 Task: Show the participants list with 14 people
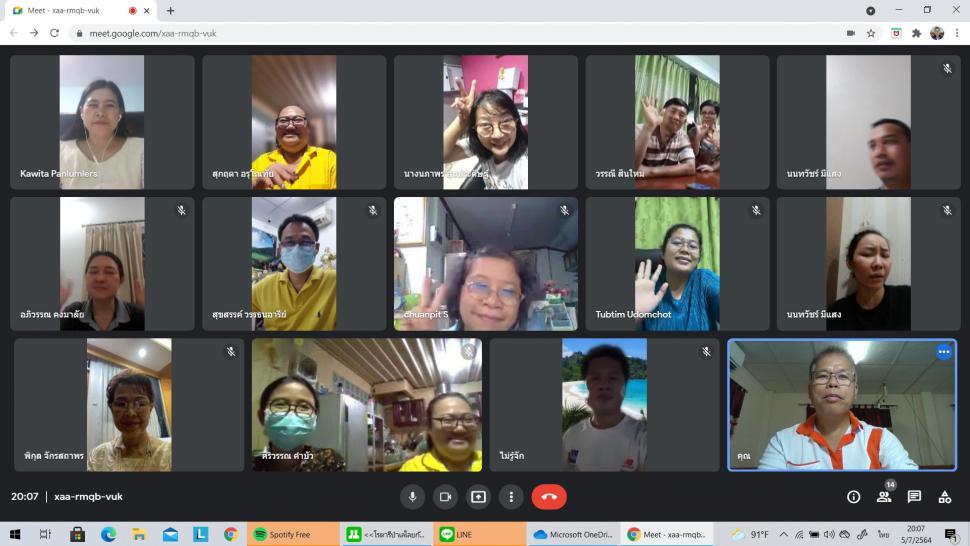point(884,497)
